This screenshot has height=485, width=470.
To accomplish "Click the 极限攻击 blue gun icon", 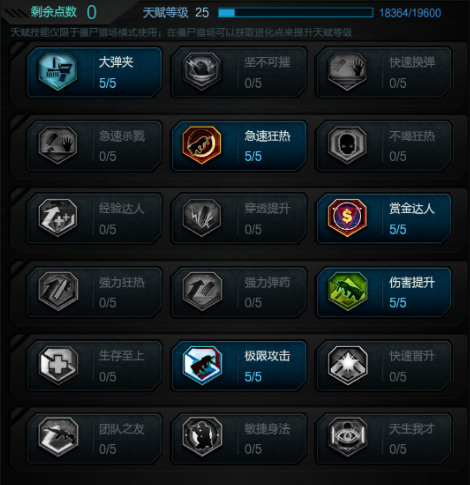I will (x=202, y=365).
